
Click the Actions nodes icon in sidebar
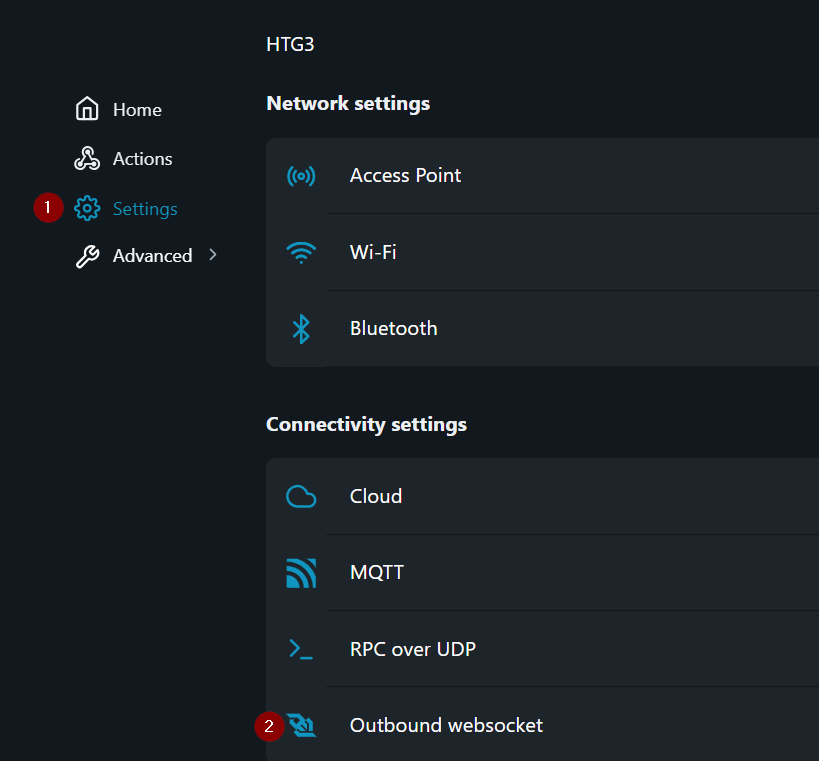point(88,158)
